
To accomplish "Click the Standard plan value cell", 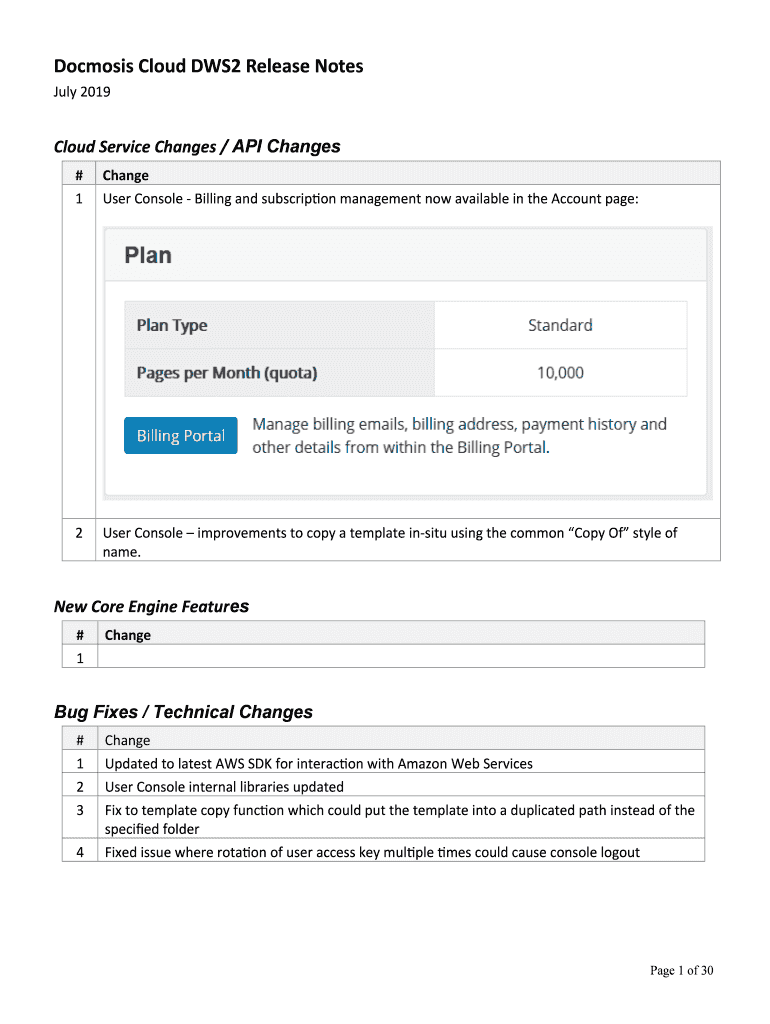I will pyautogui.click(x=560, y=325).
